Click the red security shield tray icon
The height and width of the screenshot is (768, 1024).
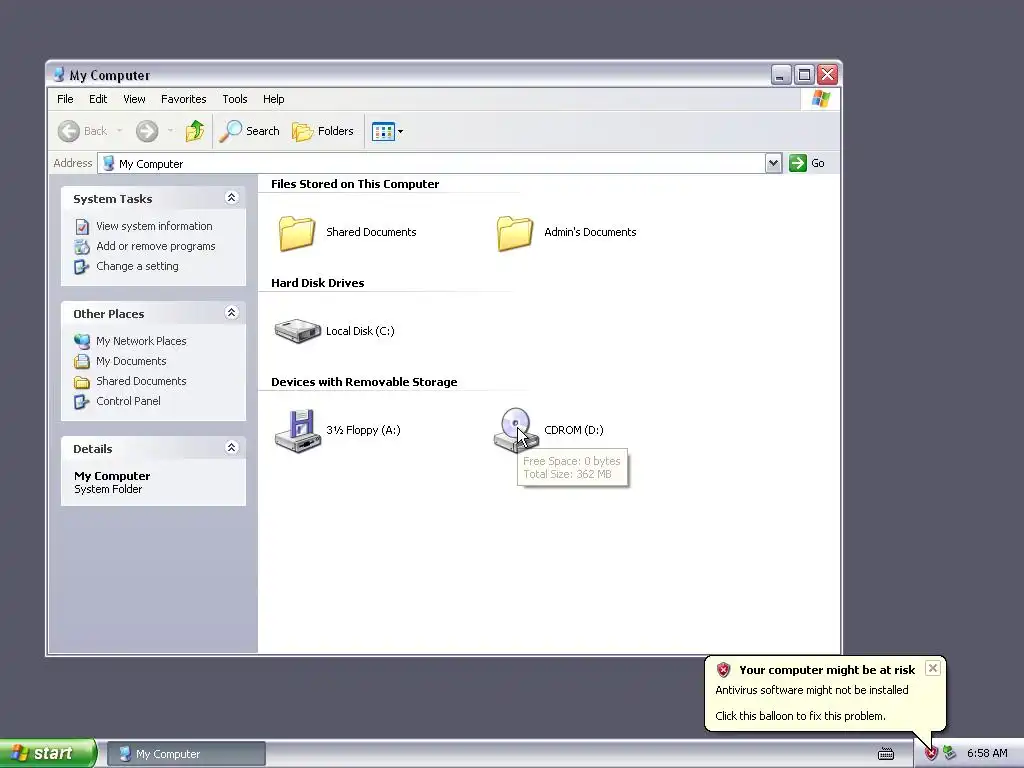tap(930, 753)
